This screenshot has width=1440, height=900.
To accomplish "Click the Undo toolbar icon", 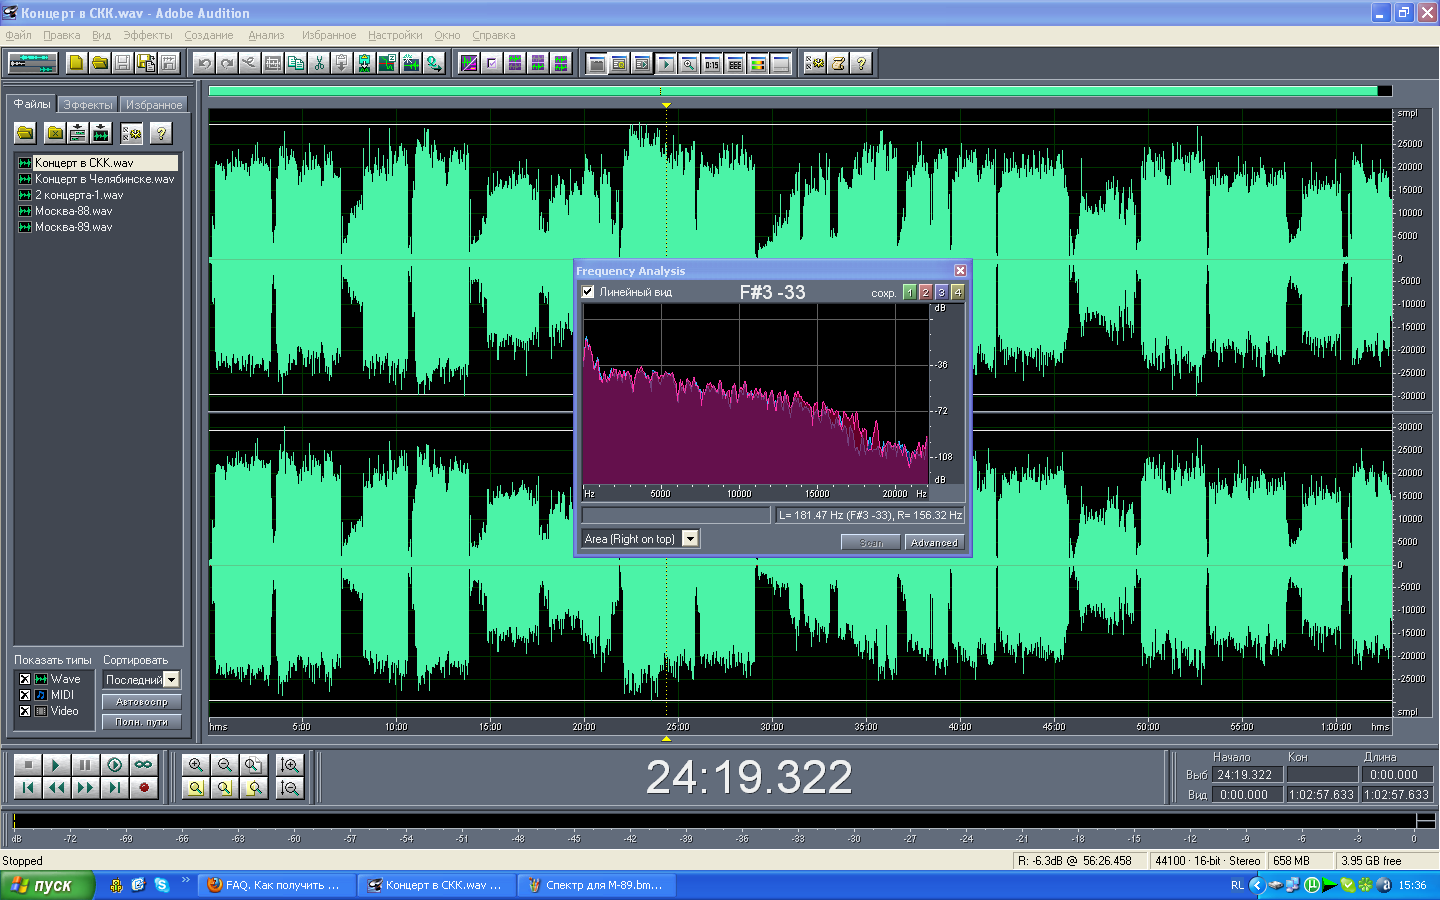I will point(205,63).
